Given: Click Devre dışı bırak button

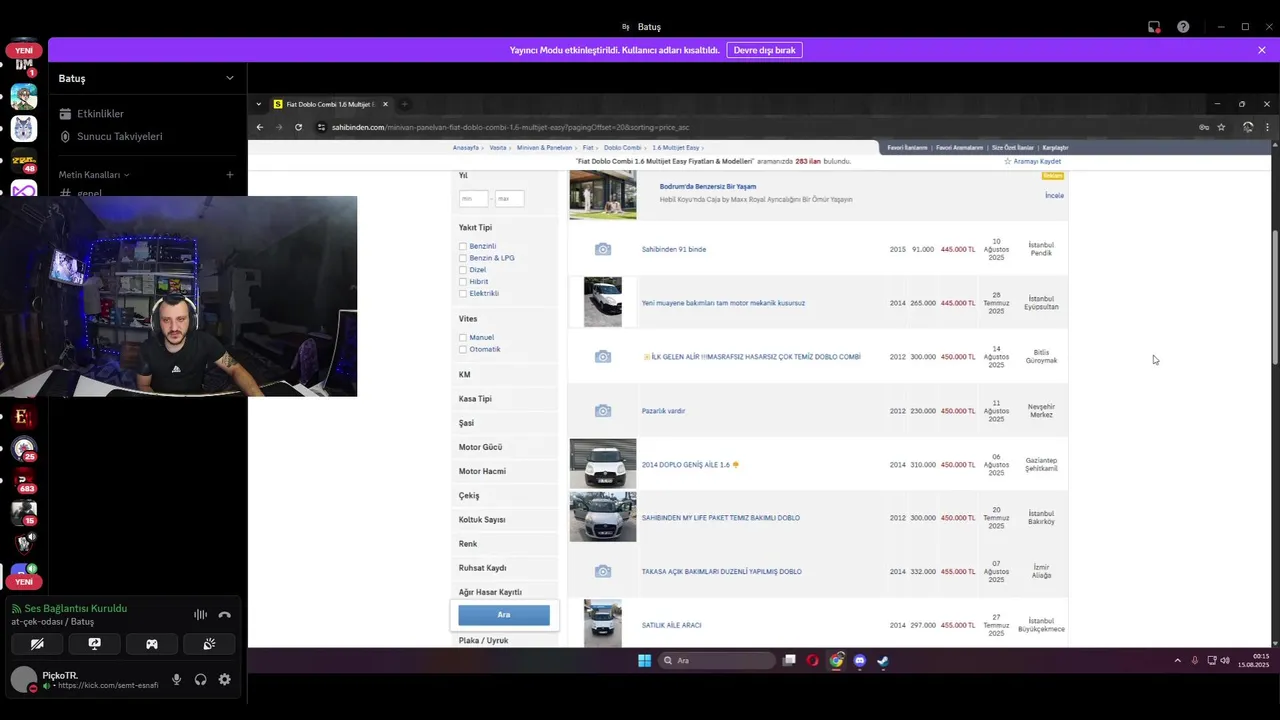Looking at the screenshot, I should [x=764, y=50].
